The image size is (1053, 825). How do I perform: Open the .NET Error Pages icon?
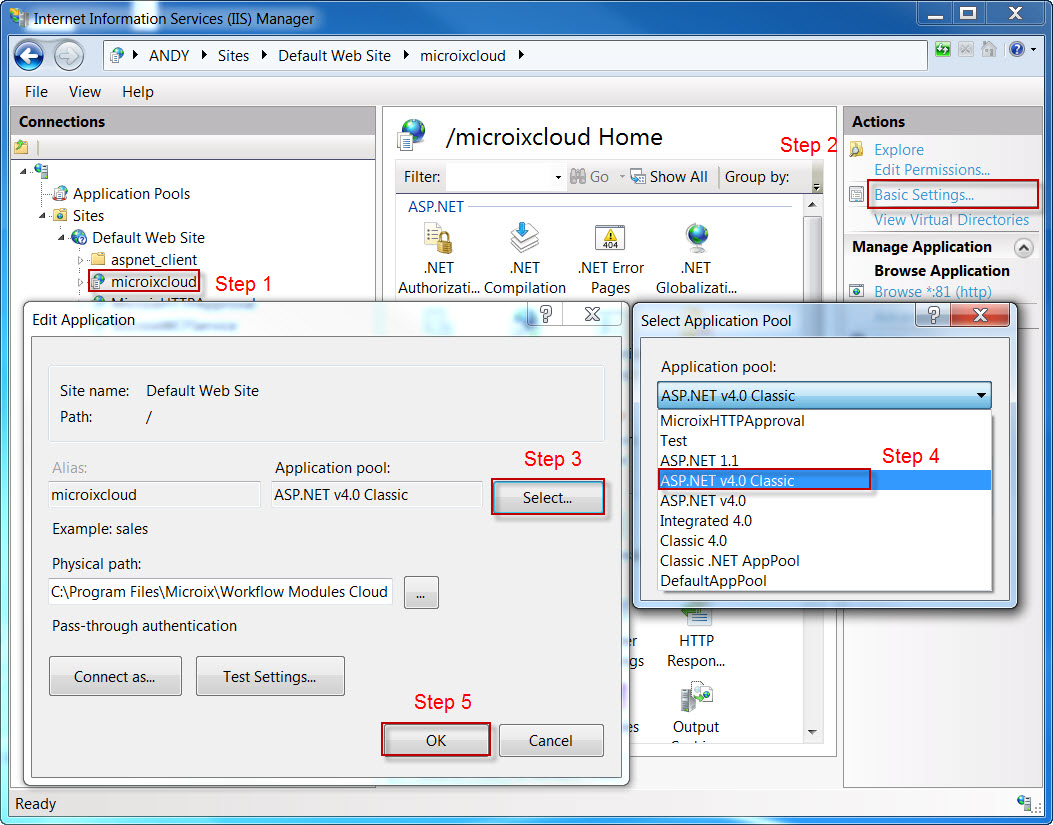click(x=610, y=240)
